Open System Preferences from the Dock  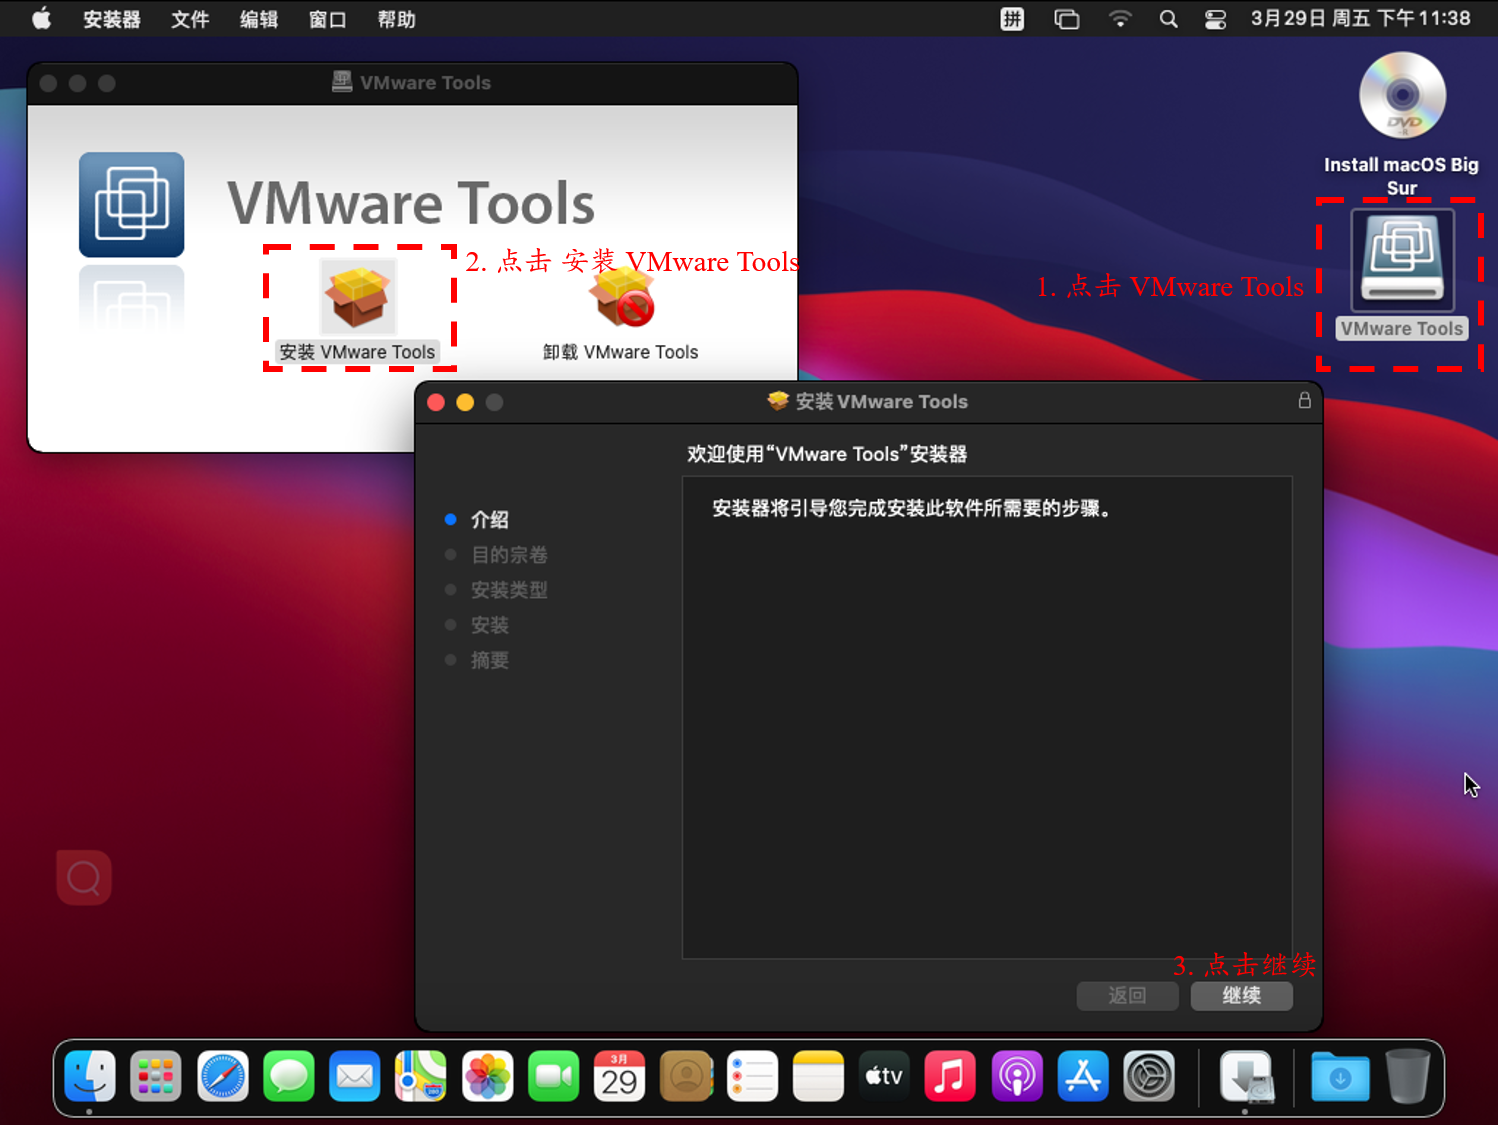tap(1149, 1076)
